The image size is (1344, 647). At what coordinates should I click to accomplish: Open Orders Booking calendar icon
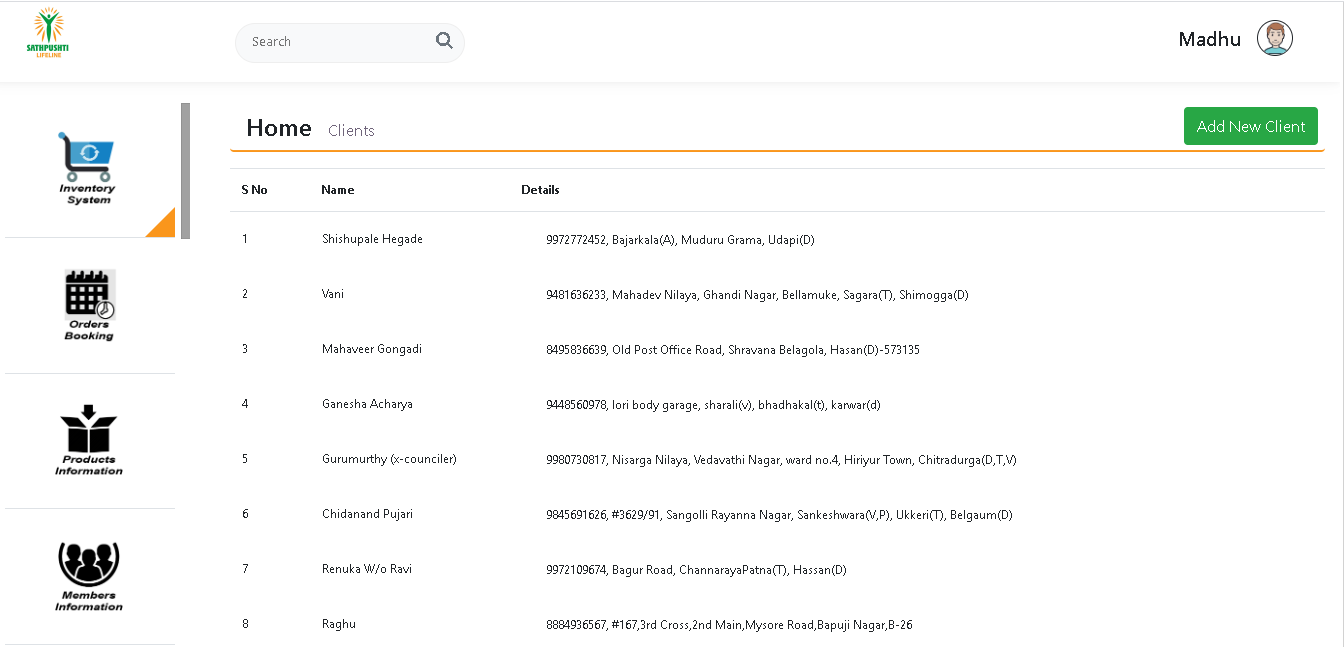(89, 295)
